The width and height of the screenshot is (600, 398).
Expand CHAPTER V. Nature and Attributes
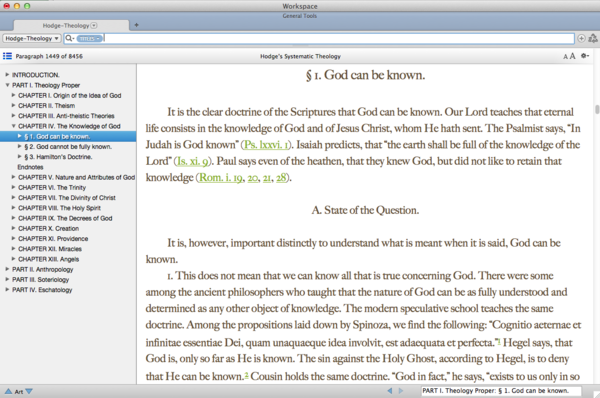click(x=13, y=177)
